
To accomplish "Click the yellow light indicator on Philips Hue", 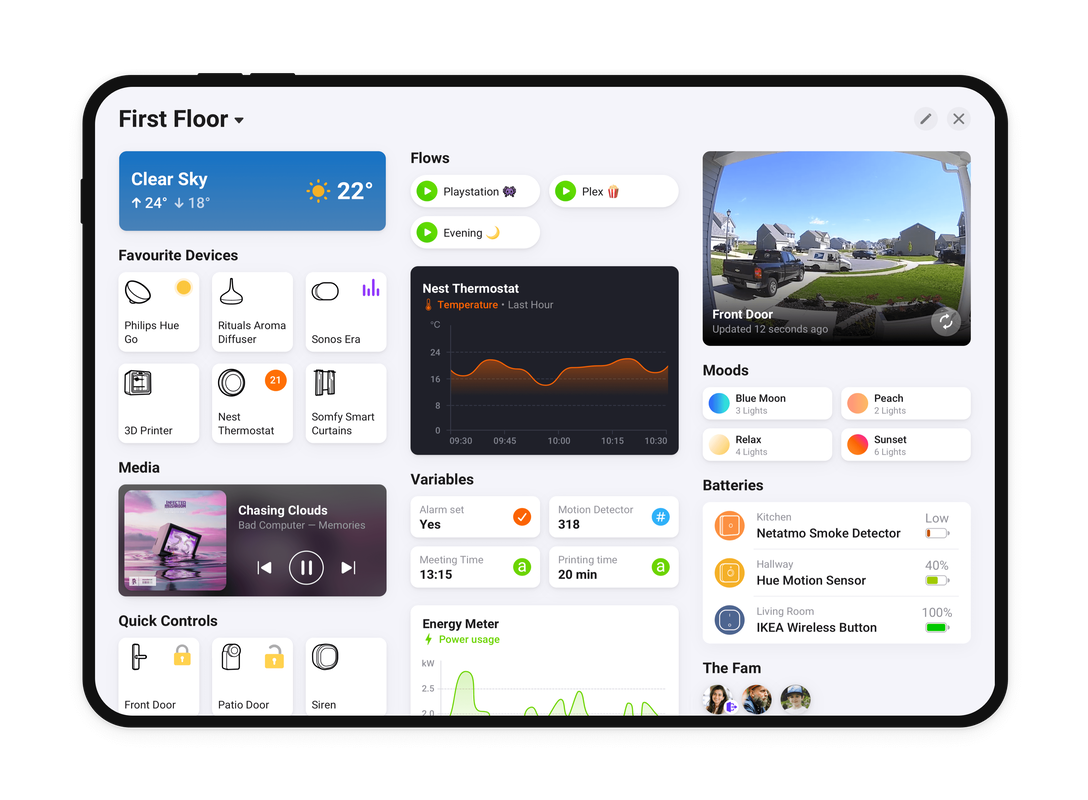I will (183, 287).
